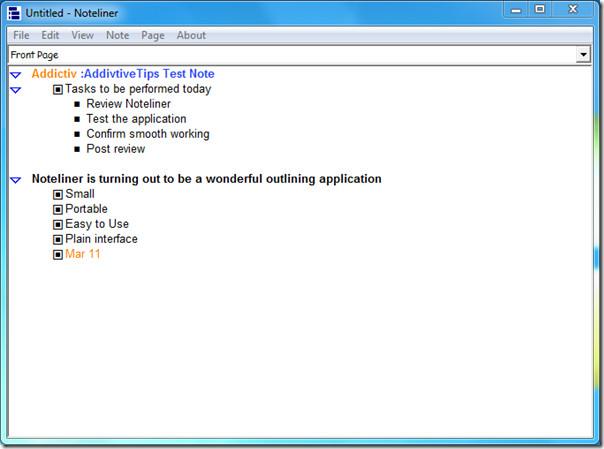Click the bullet next to Post review

[77, 149]
